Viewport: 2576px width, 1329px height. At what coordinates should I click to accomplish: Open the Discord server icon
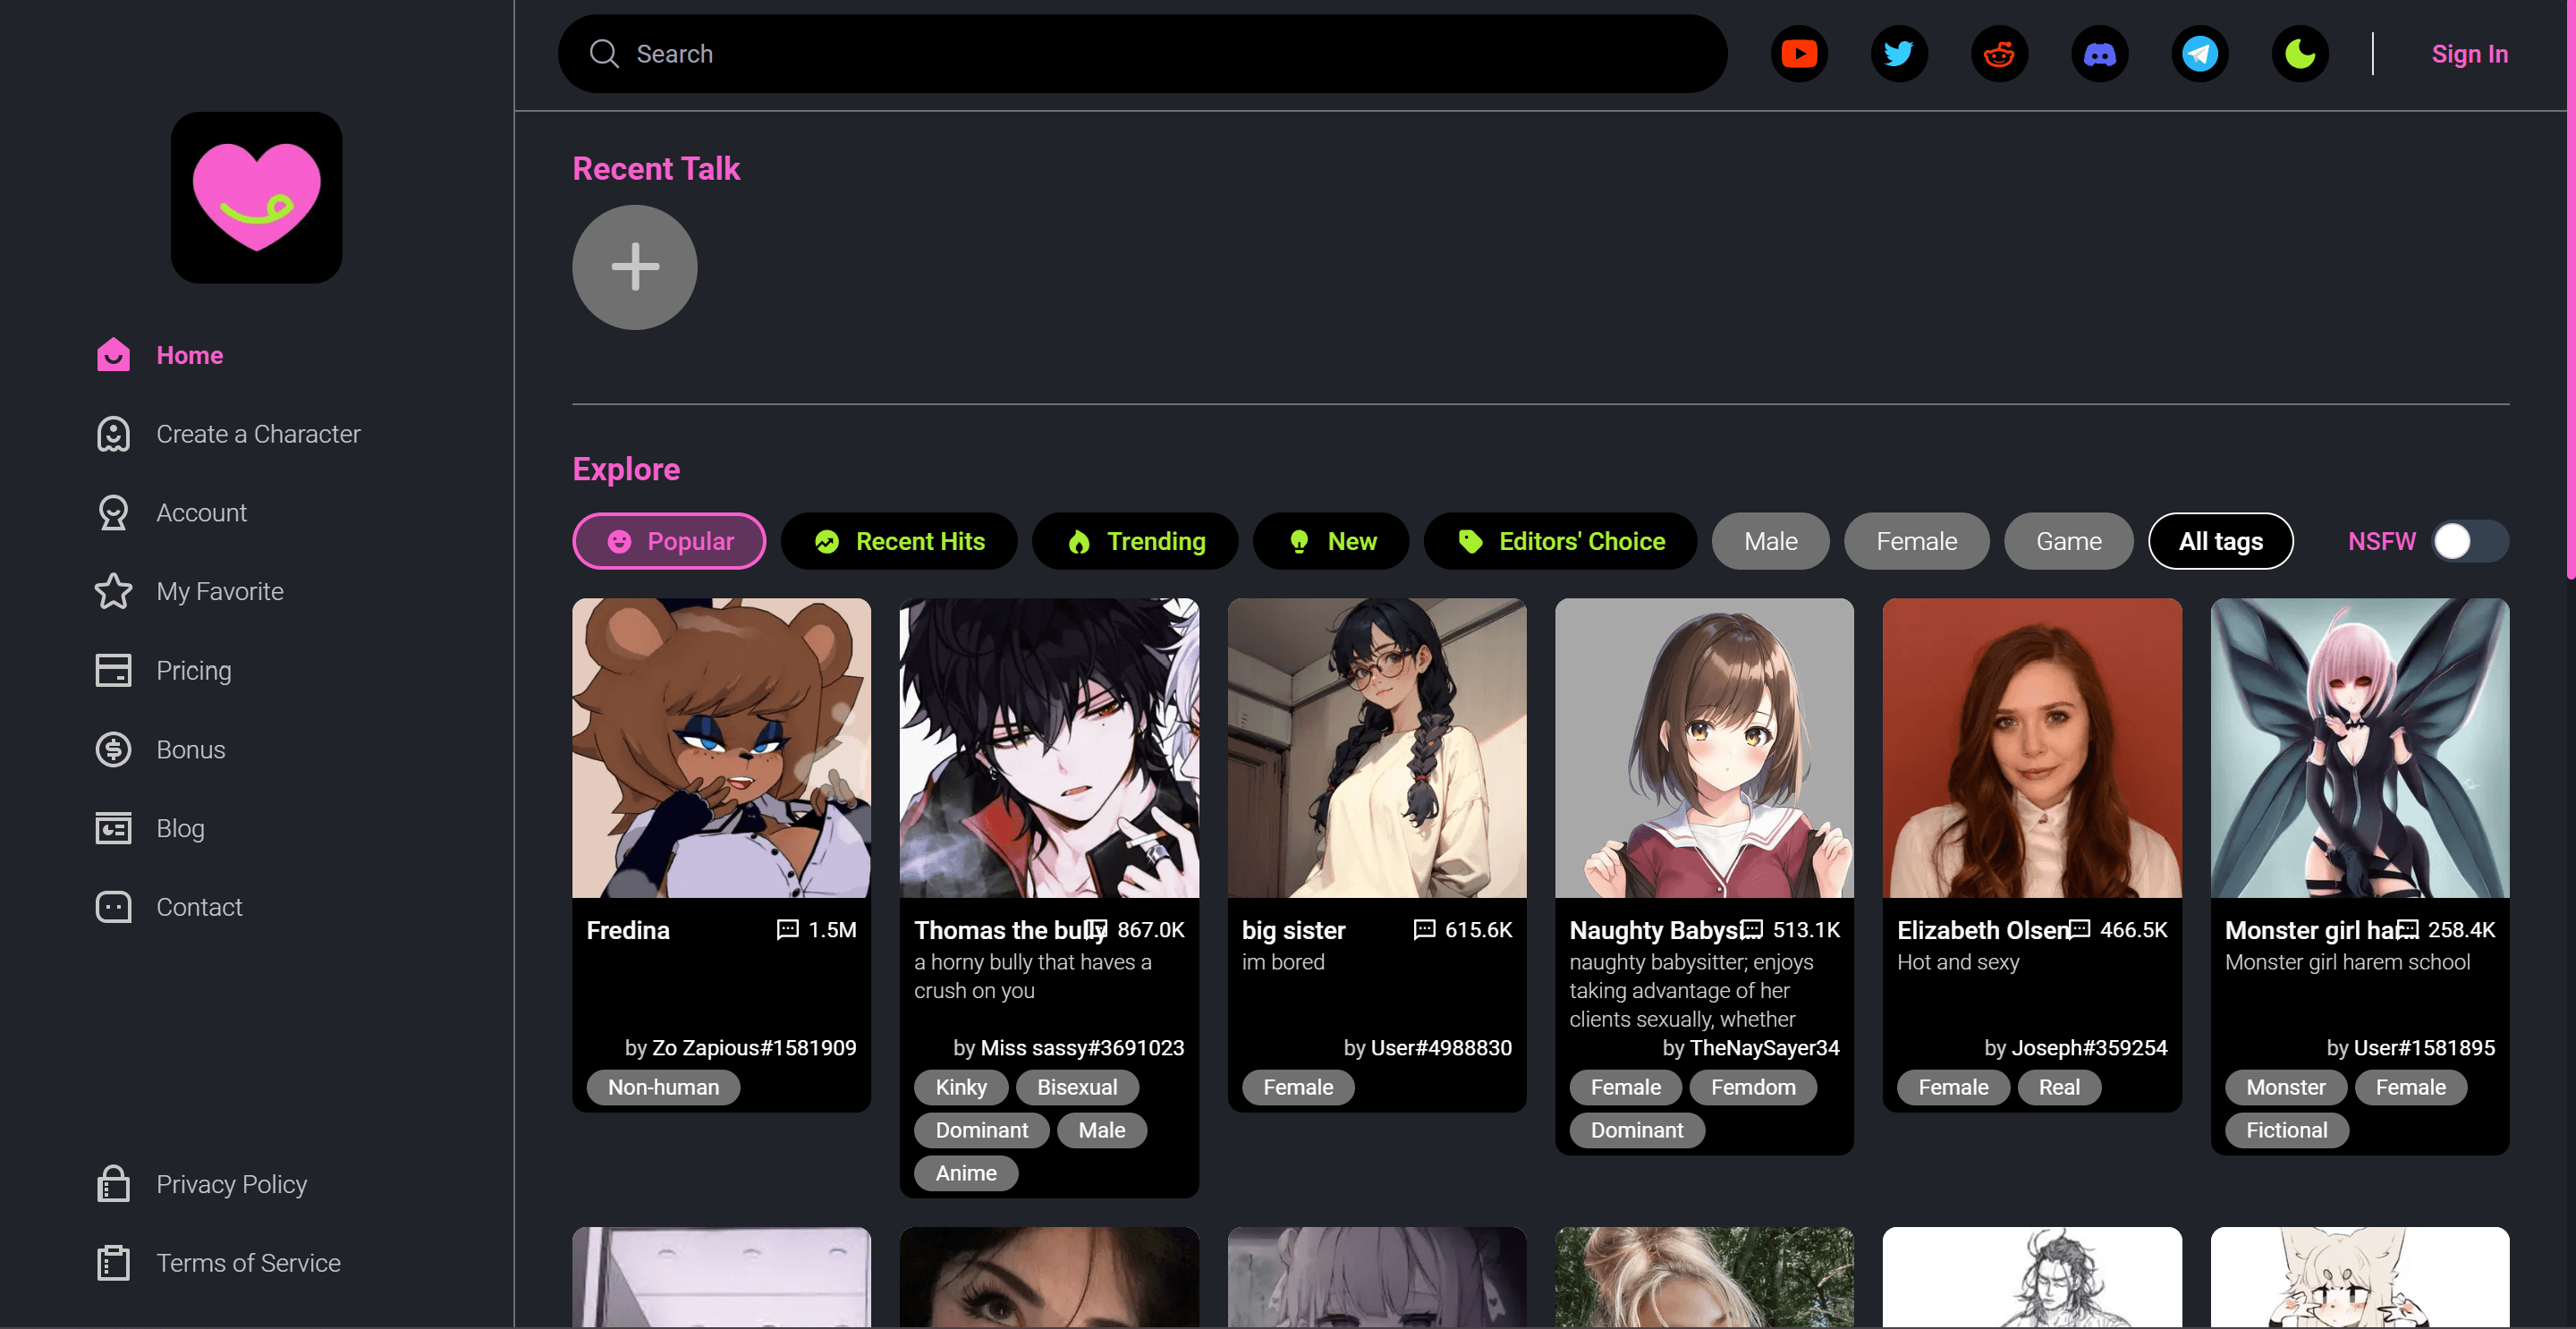click(x=2098, y=54)
